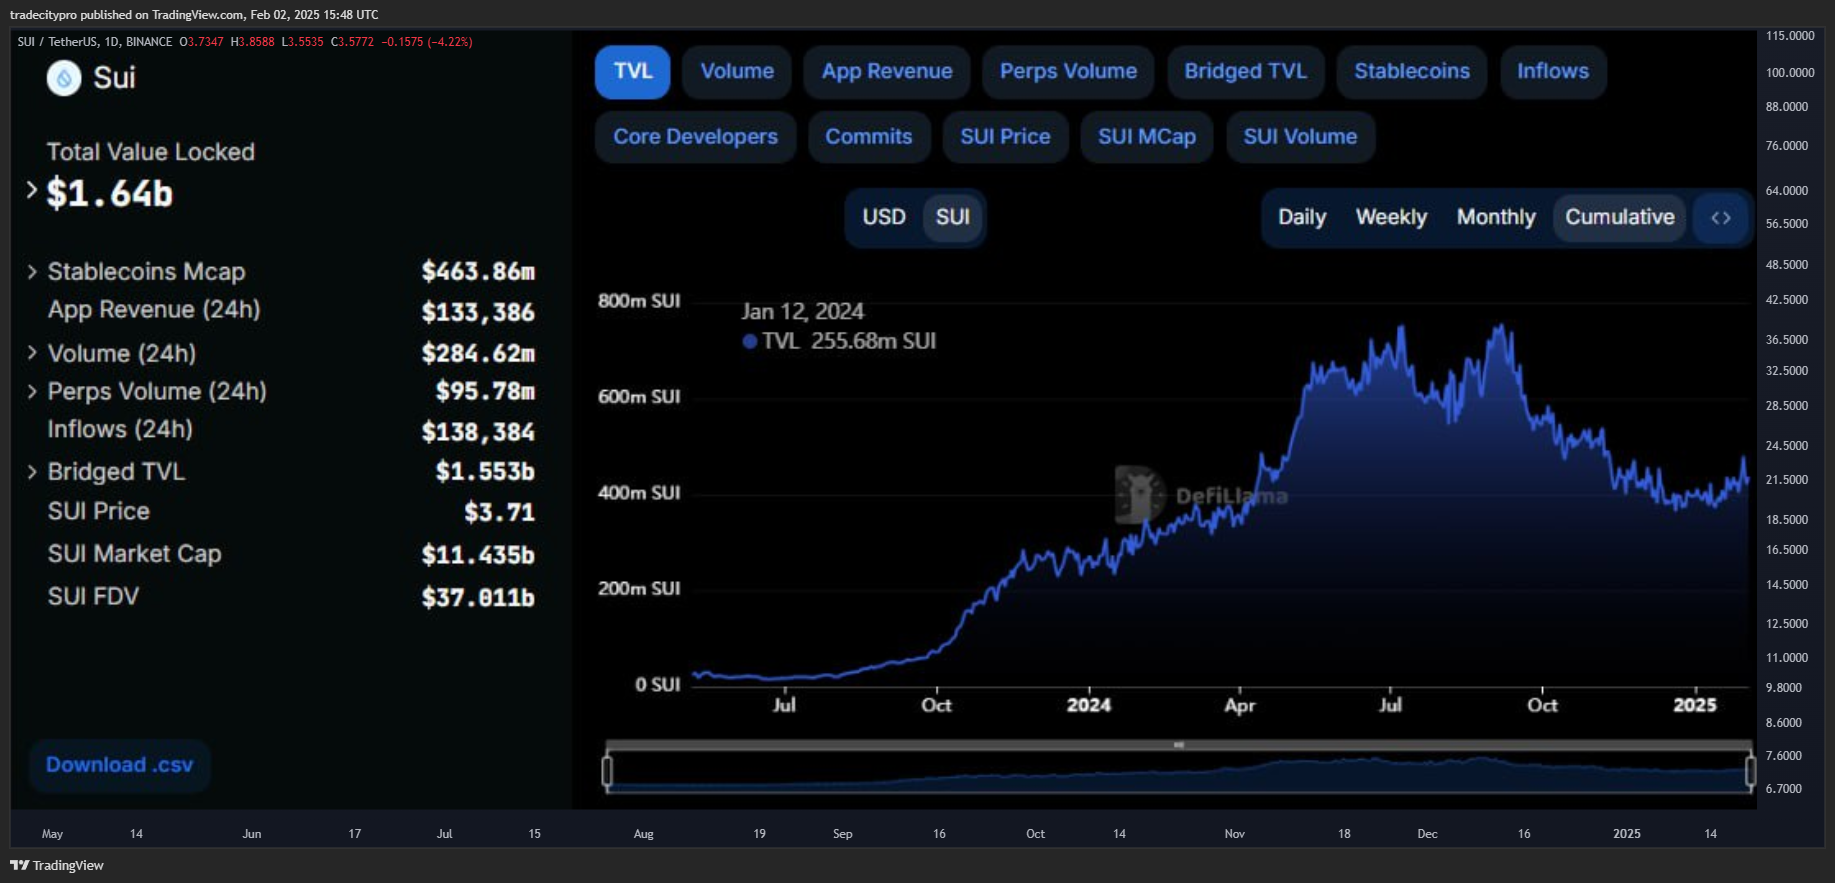This screenshot has width=1835, height=883.
Task: Click the TVL chart peak near Jul
Action: [x=1400, y=328]
